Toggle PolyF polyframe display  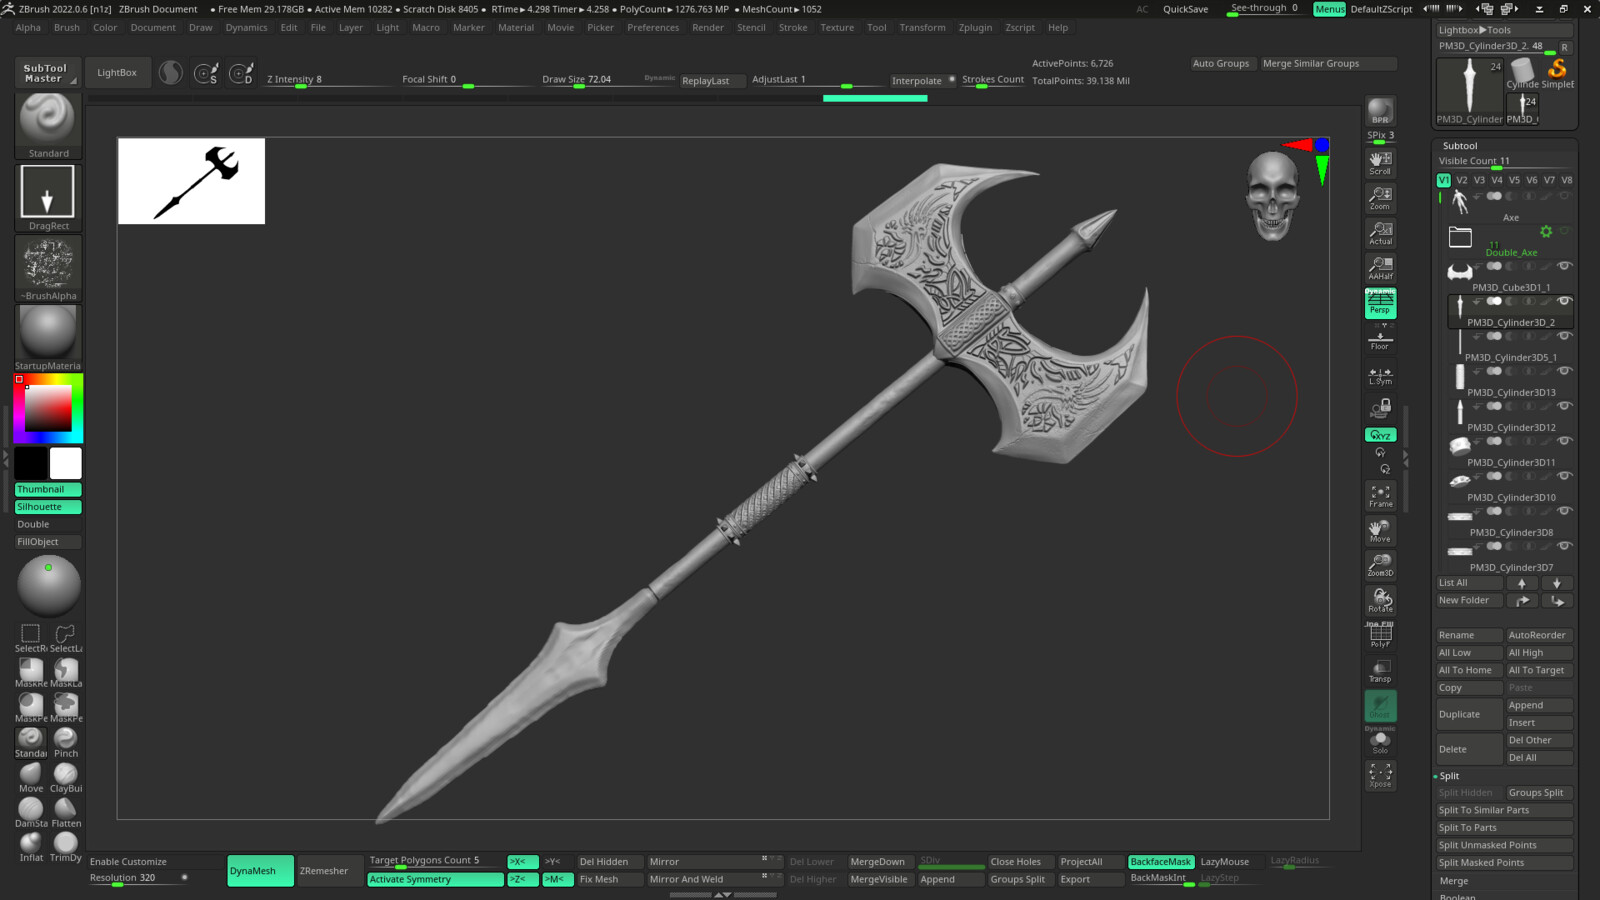click(1380, 635)
